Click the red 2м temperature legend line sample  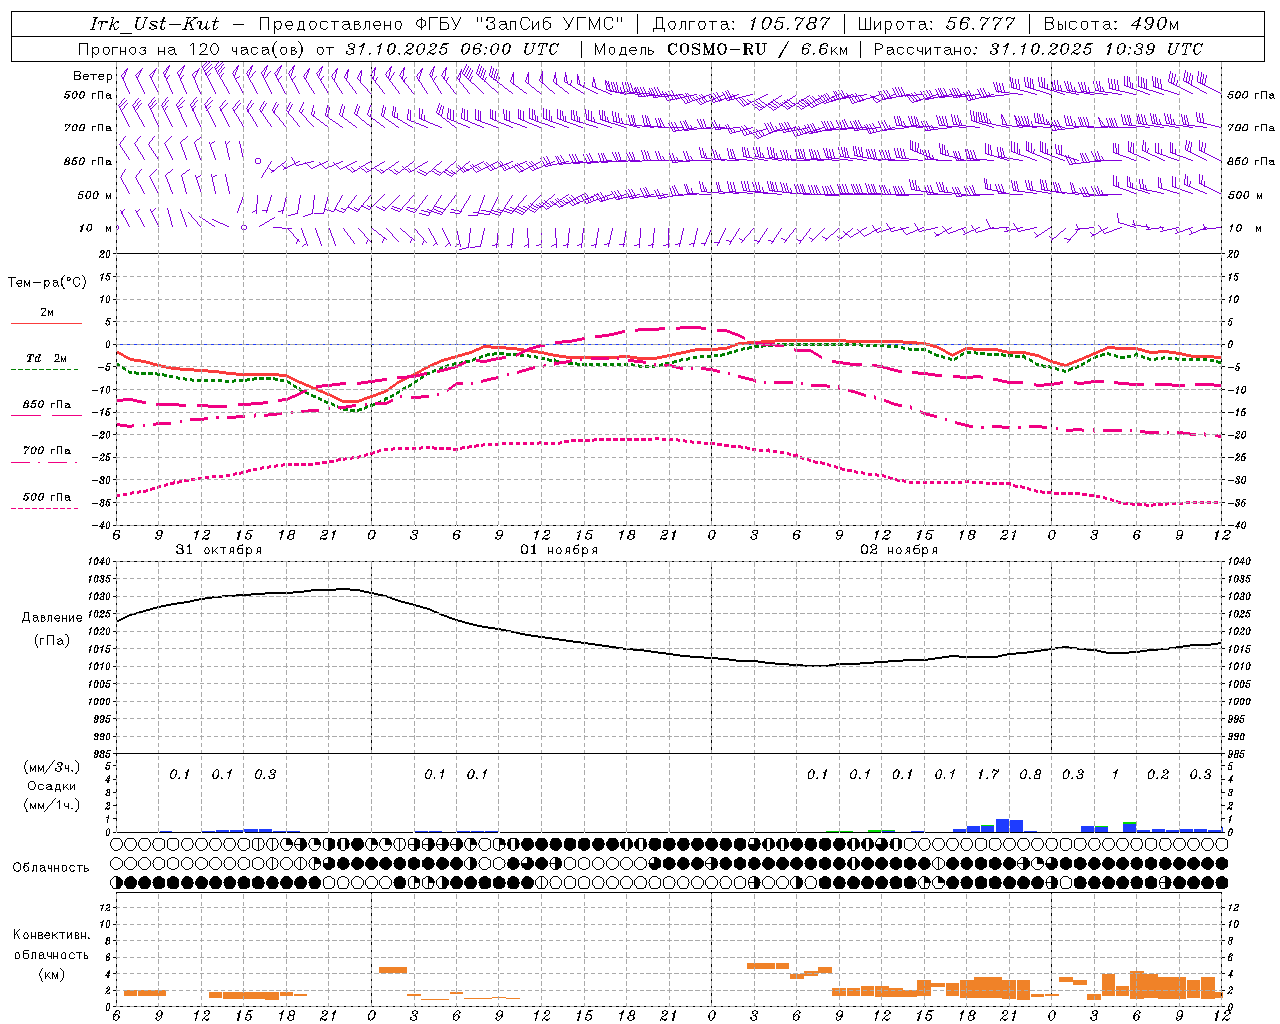click(46, 323)
